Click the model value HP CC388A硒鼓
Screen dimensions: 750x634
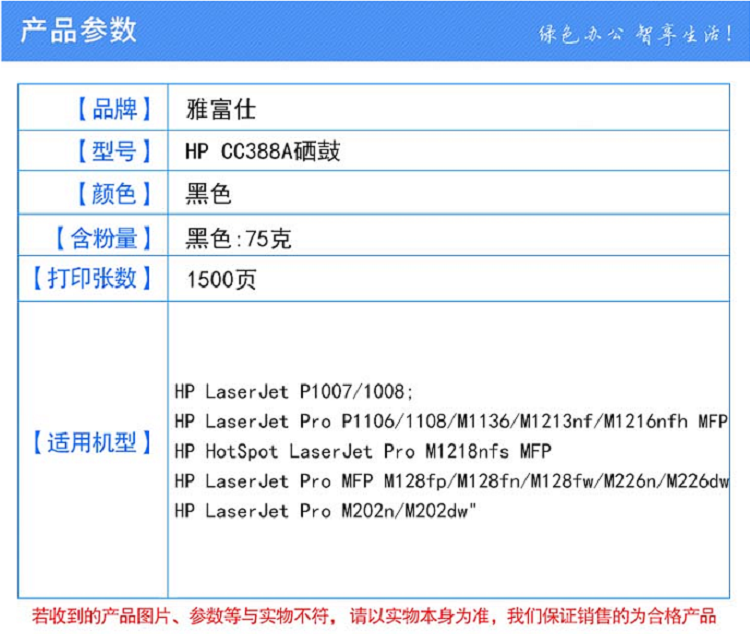point(262,151)
